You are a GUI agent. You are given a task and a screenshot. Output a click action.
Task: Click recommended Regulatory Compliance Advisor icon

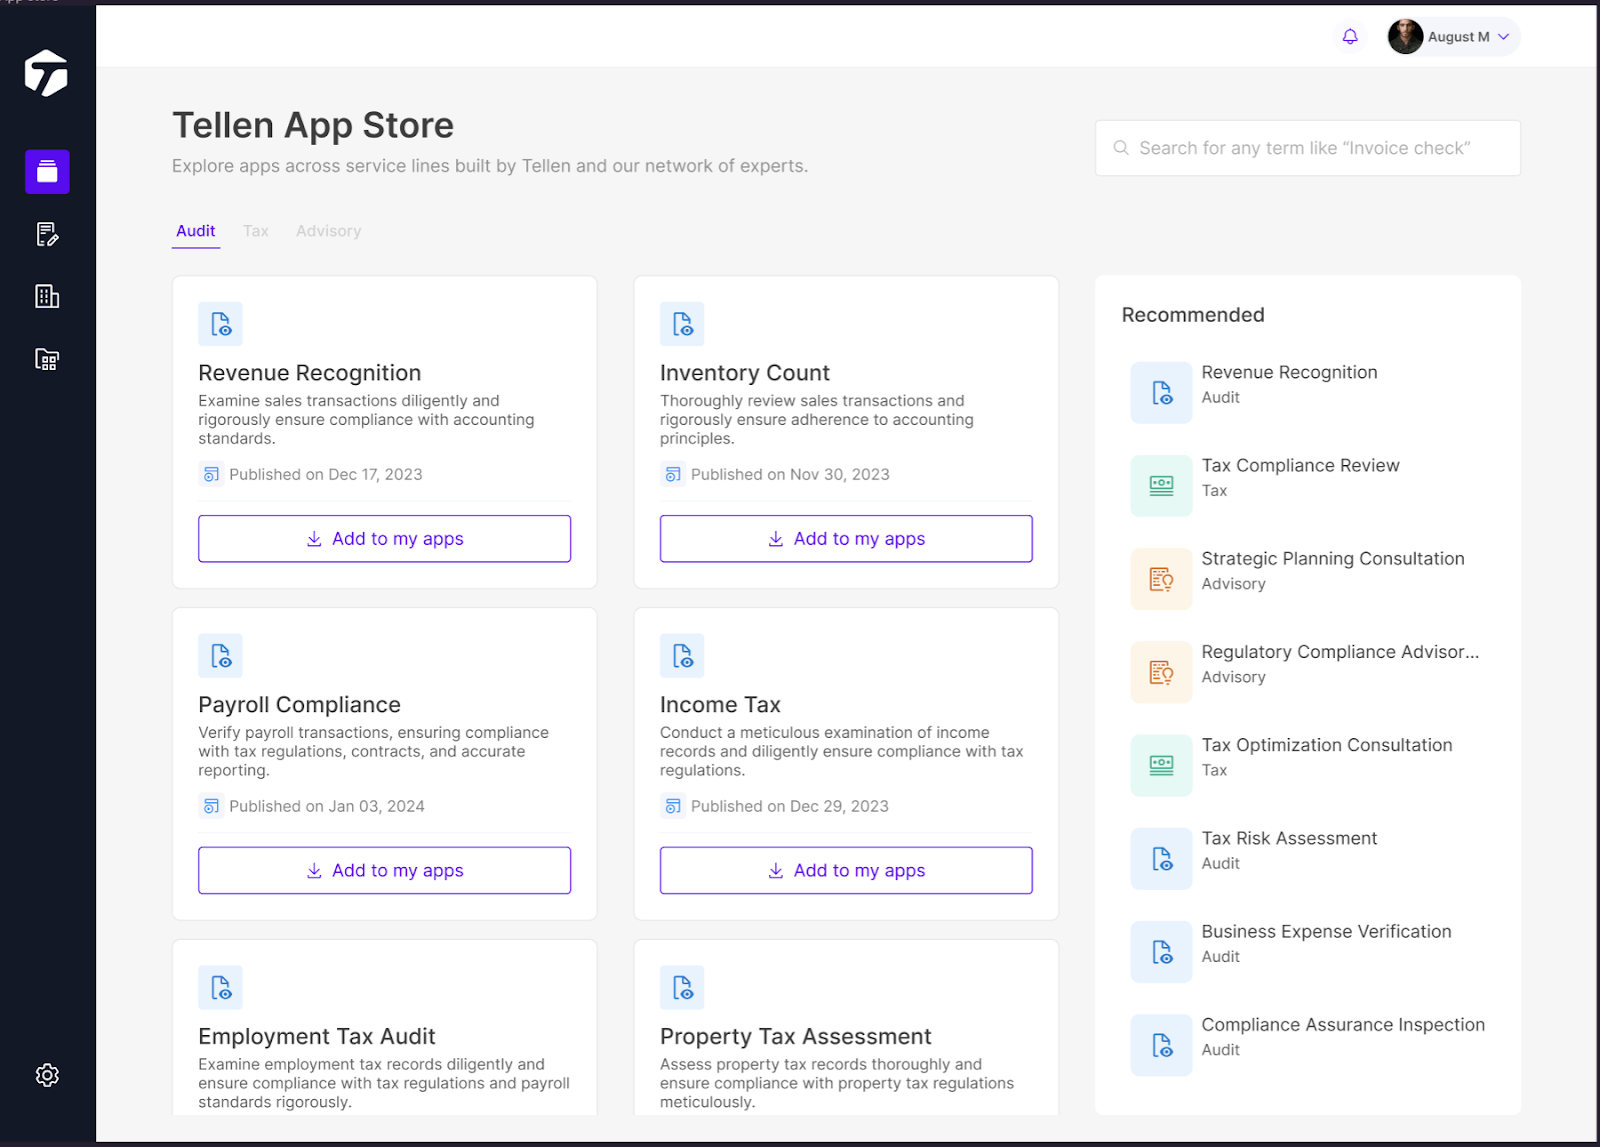coord(1161,672)
